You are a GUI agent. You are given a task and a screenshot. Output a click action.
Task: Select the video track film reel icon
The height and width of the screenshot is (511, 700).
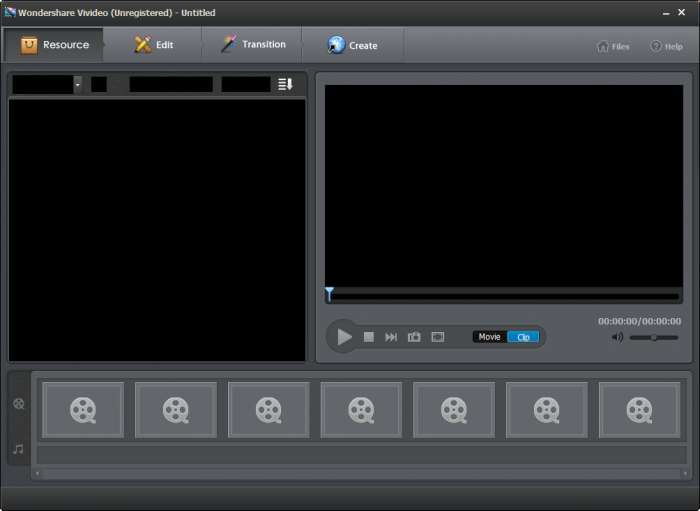19,404
